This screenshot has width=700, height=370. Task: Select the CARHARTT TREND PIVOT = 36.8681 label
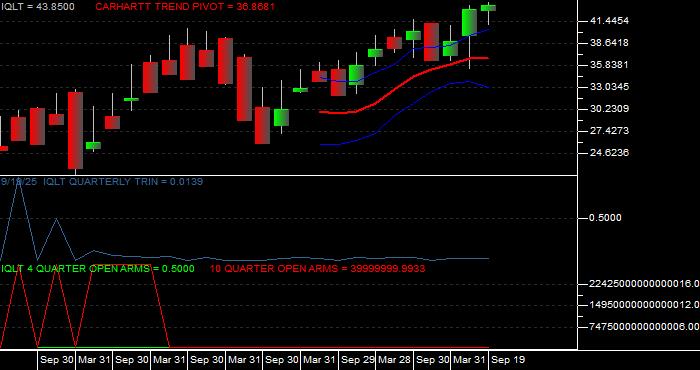click(x=185, y=7)
